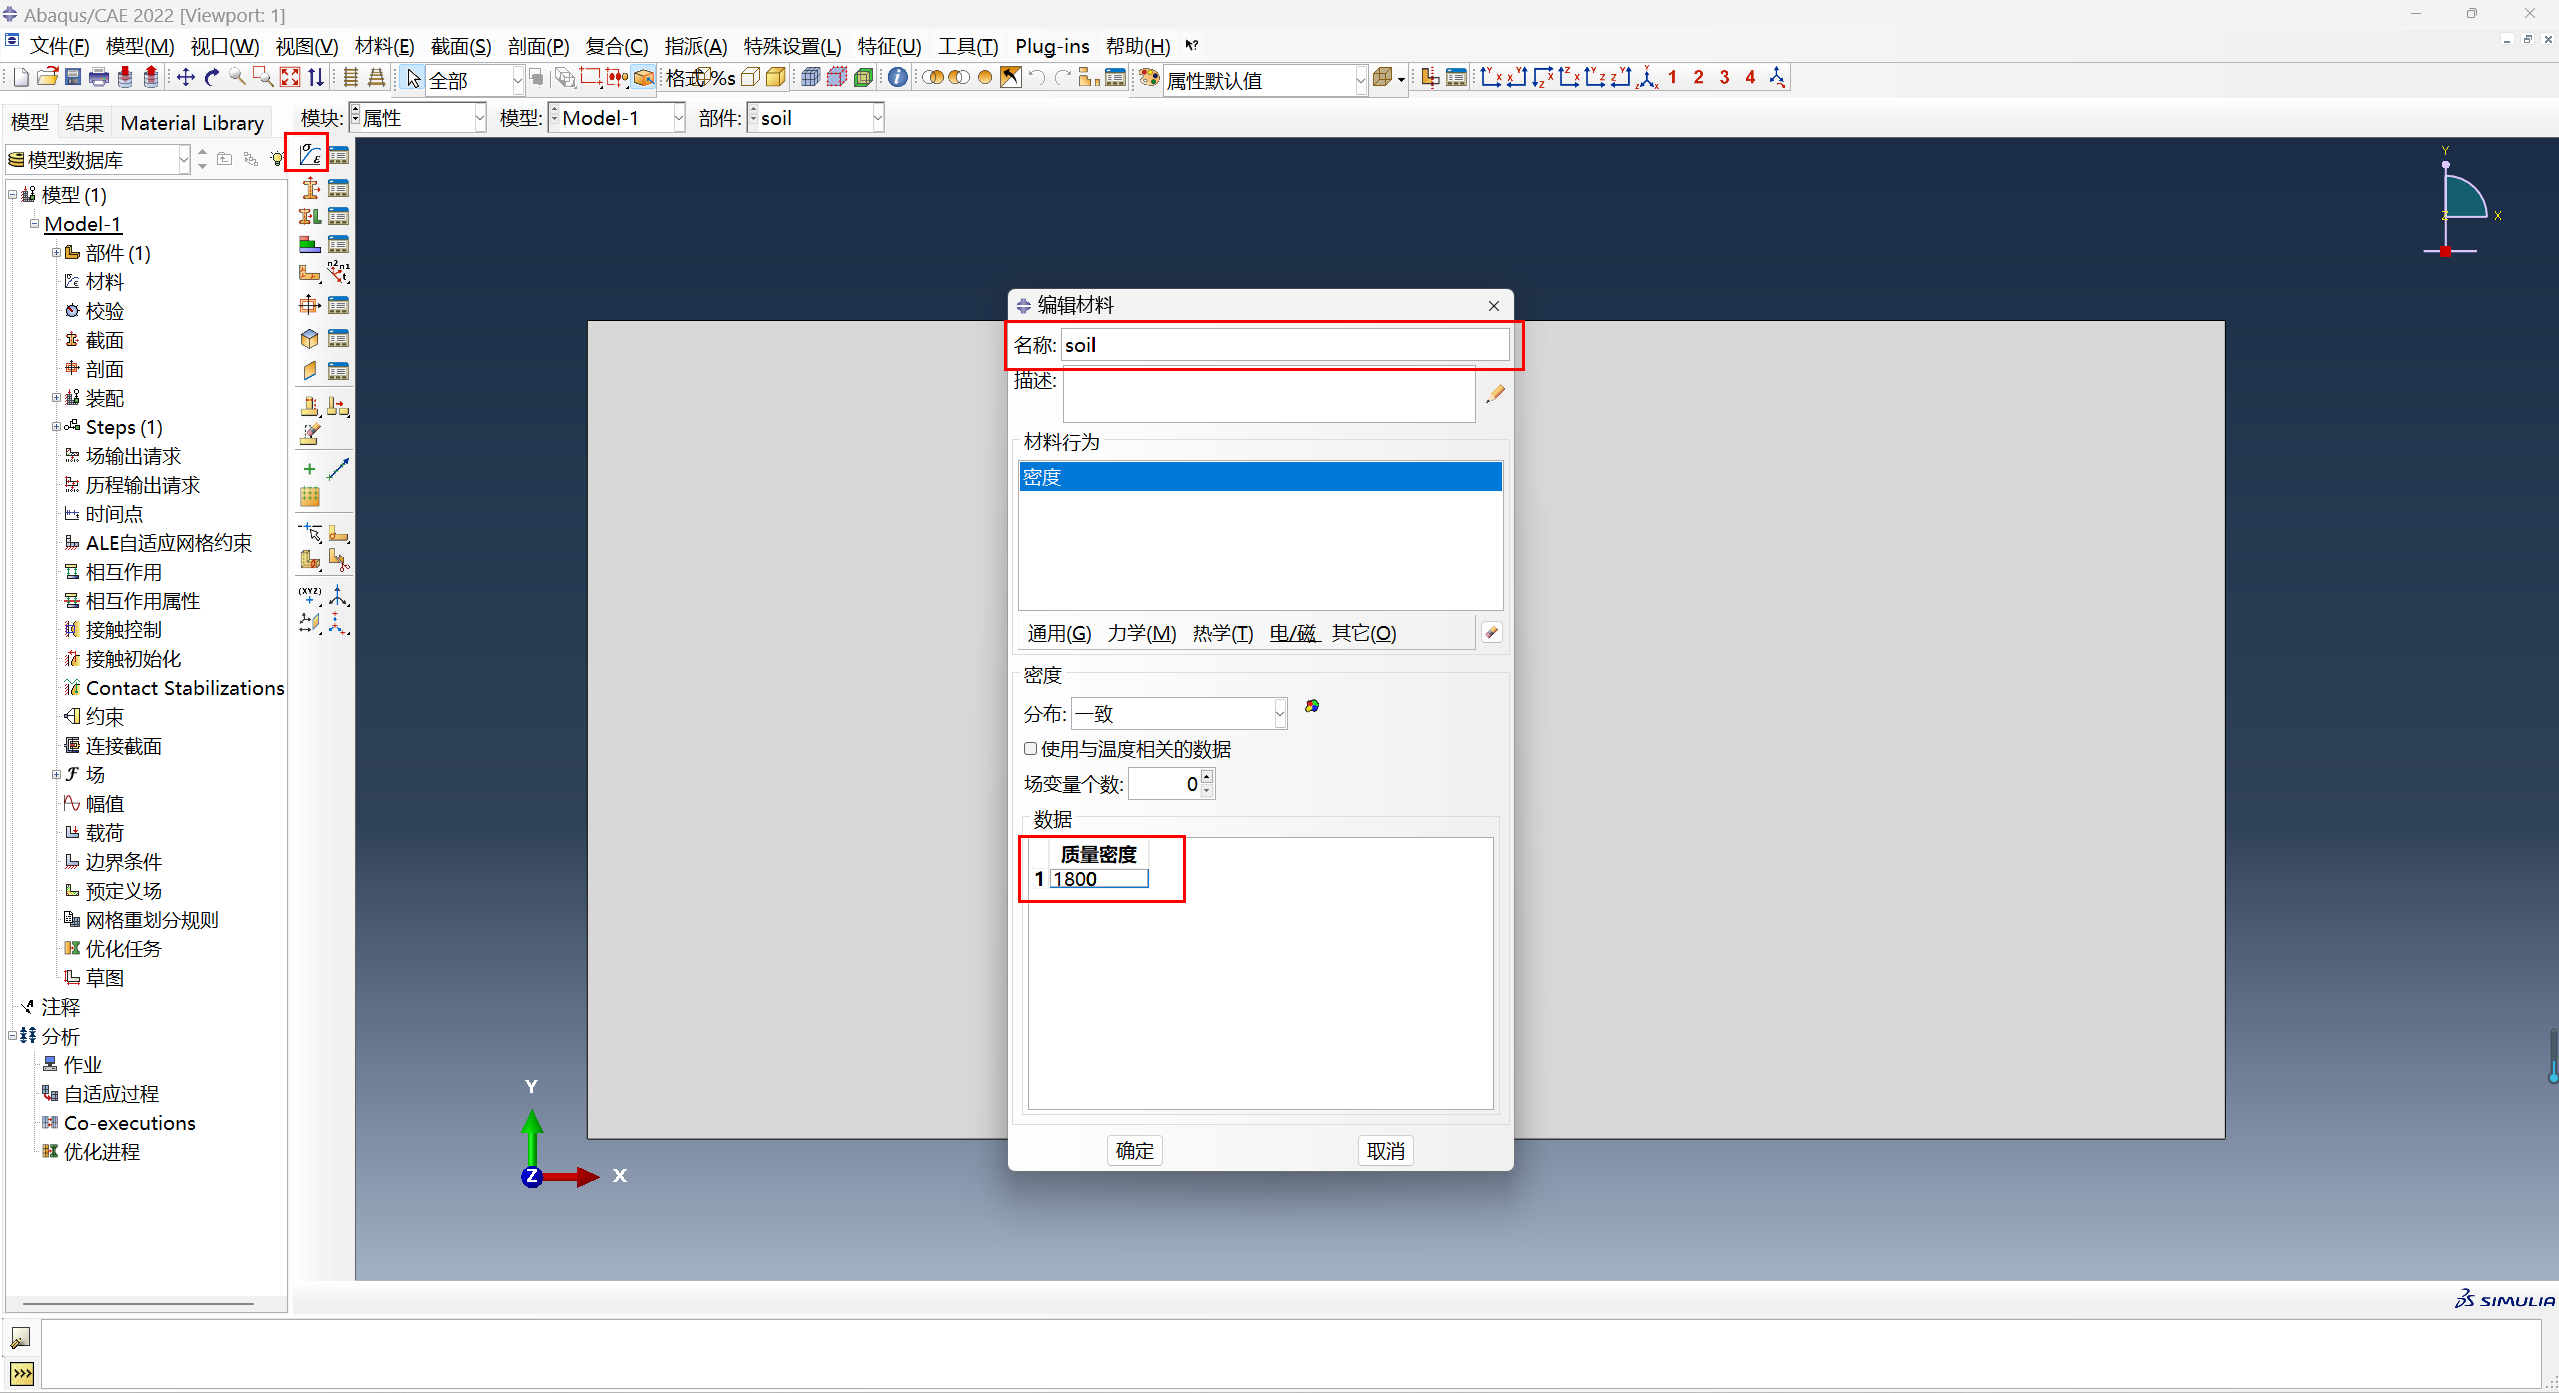Click the delete behavior eraser icon
The image size is (2559, 1393).
(1491, 632)
